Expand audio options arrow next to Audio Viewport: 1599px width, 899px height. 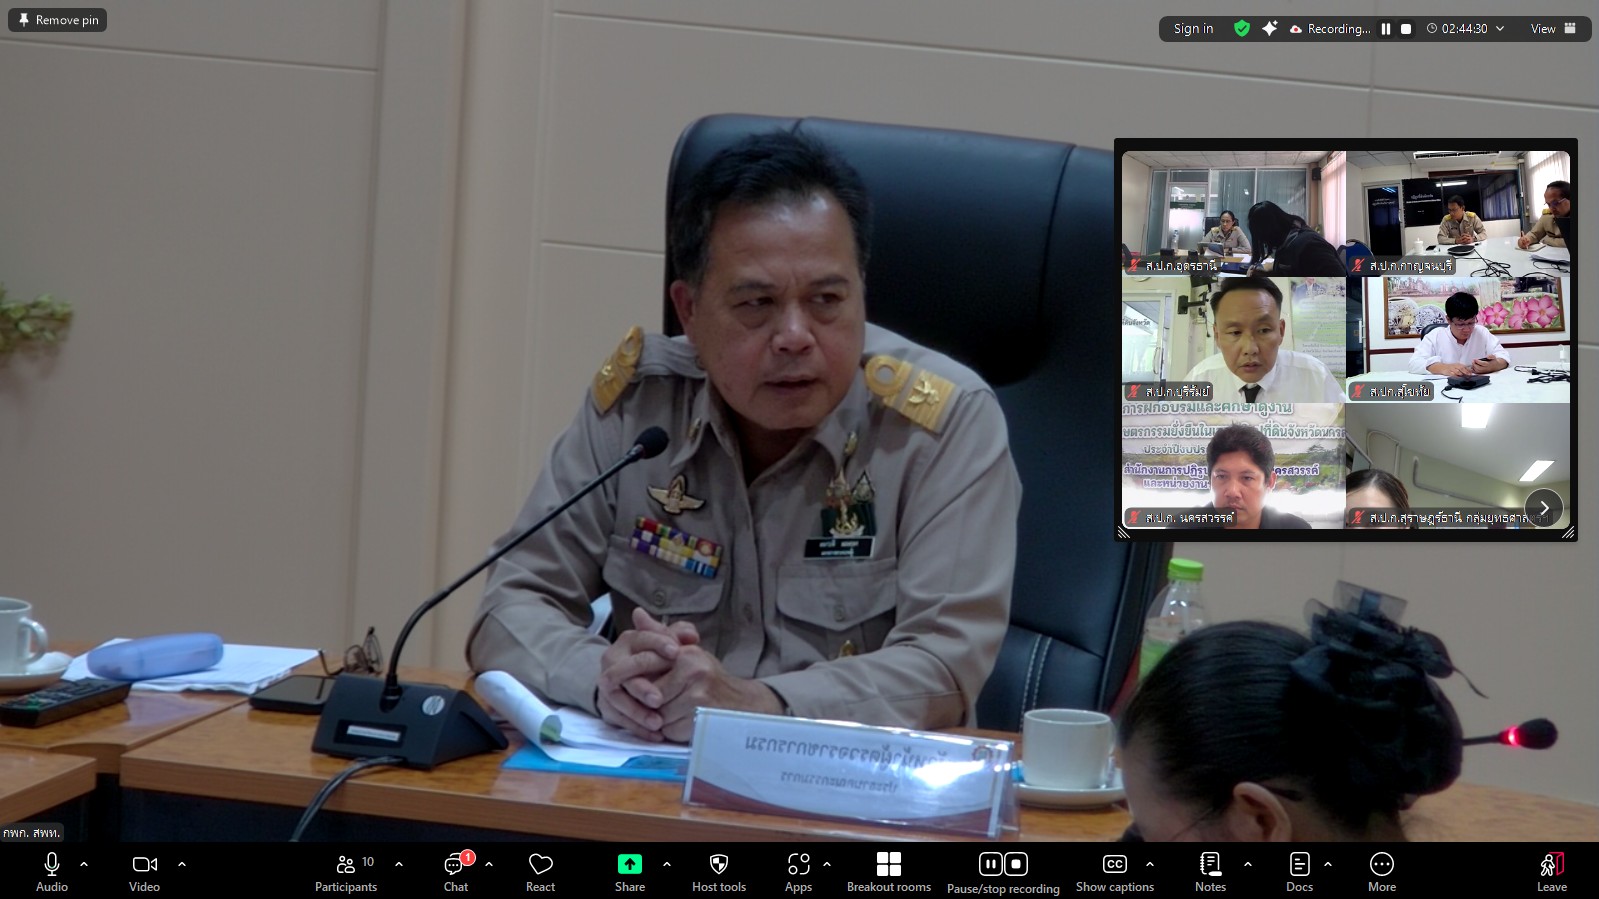tap(84, 864)
